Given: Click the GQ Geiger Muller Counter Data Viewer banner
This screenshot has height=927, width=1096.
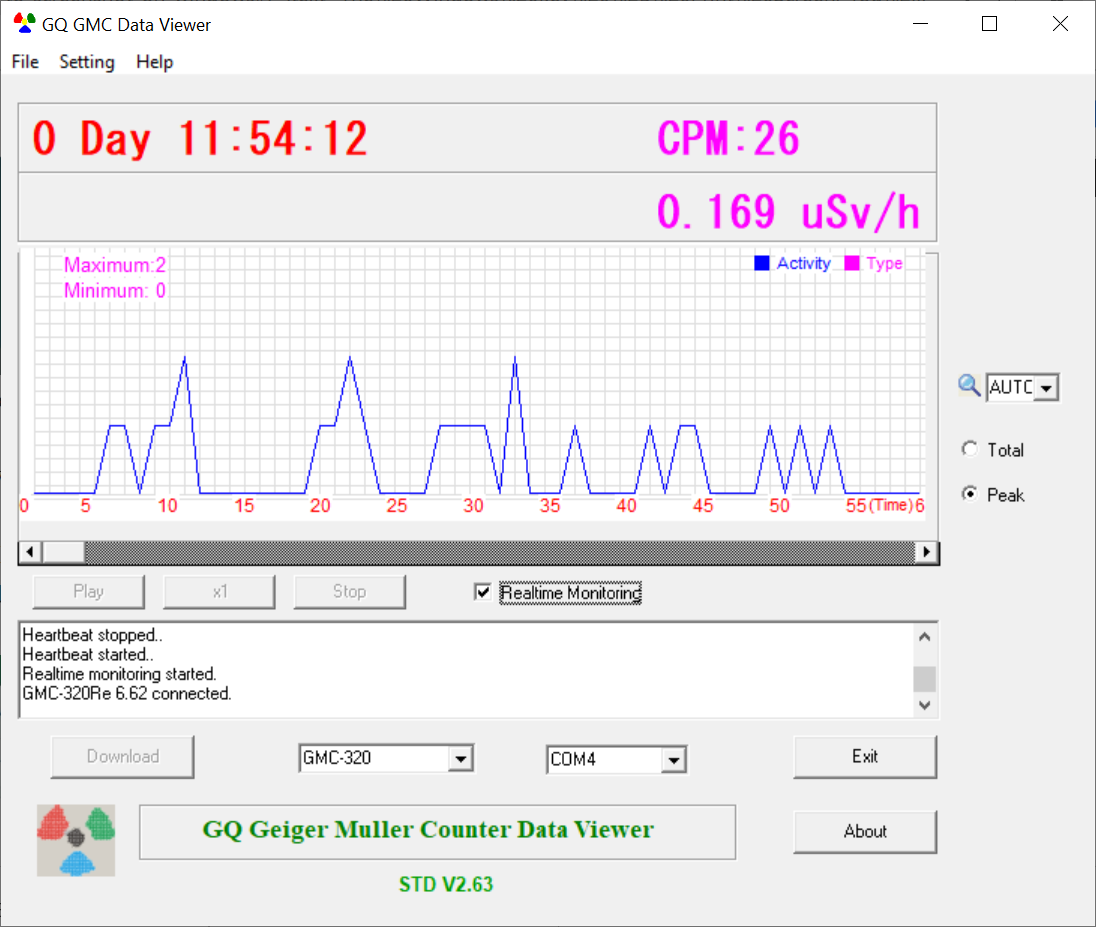Looking at the screenshot, I should pyautogui.click(x=438, y=831).
